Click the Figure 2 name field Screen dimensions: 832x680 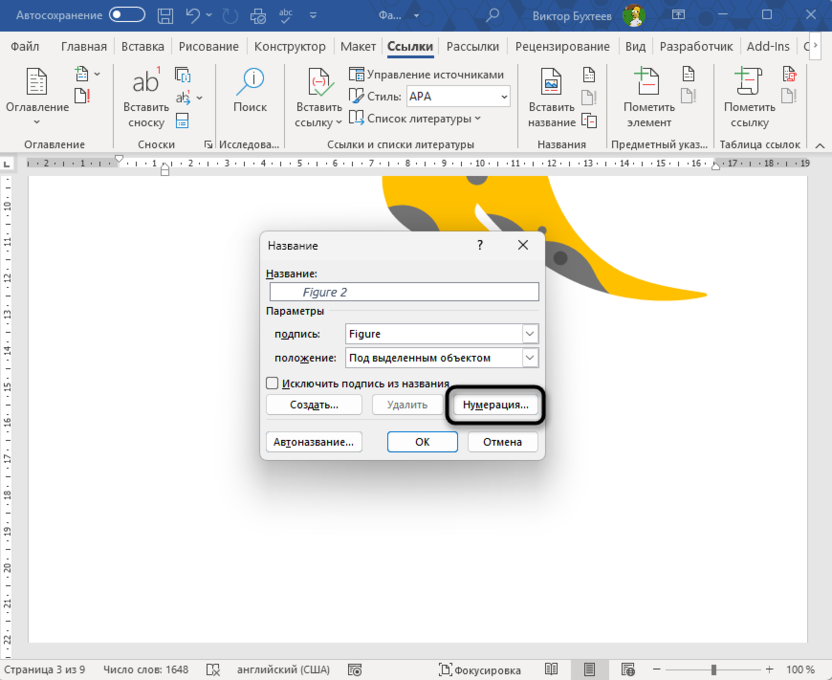404,291
